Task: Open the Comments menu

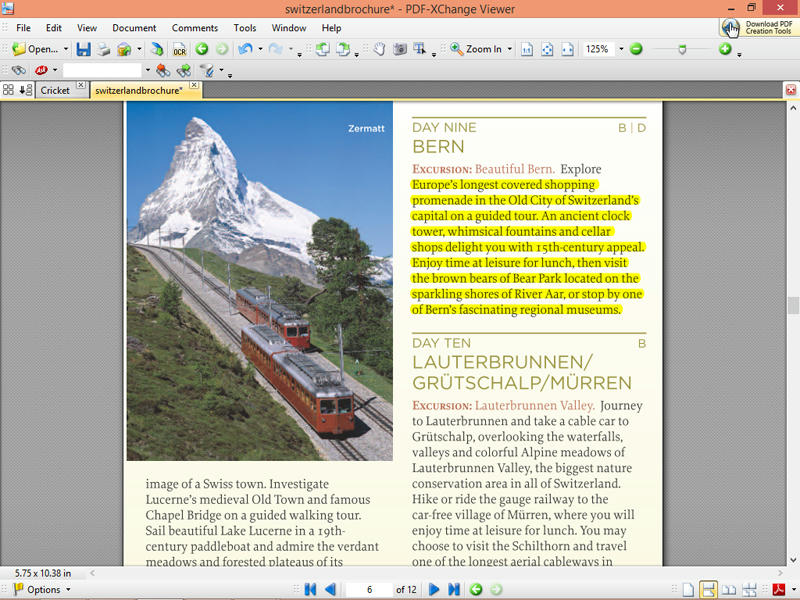Action: tap(195, 28)
